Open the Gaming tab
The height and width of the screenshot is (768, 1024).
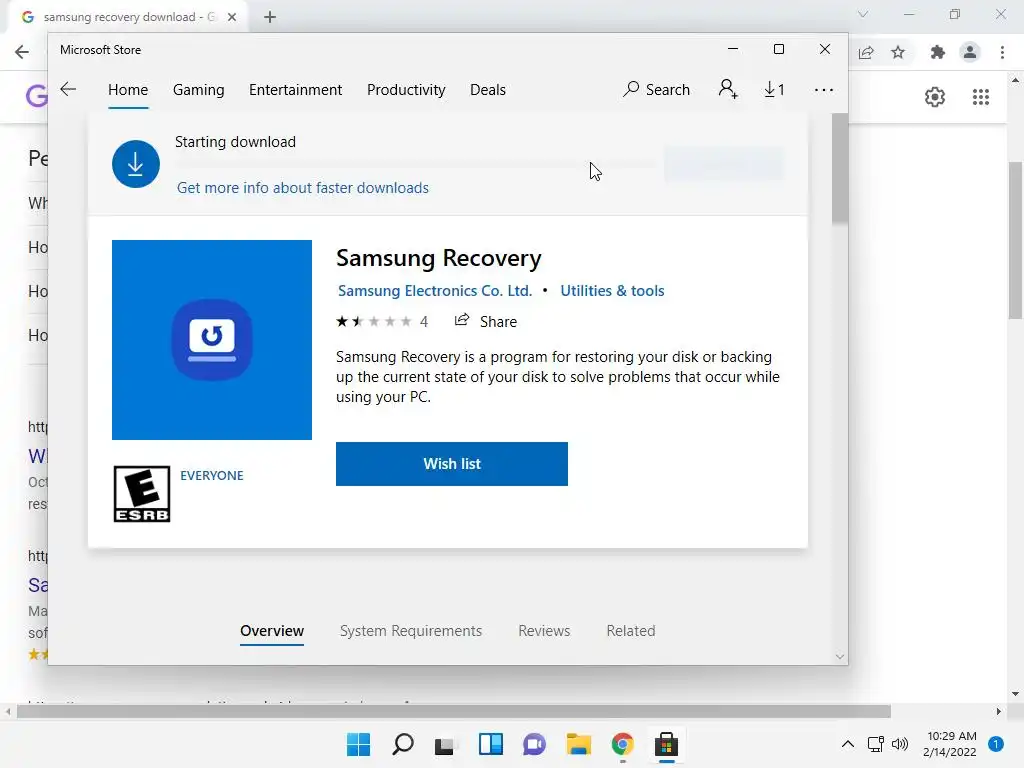[199, 89]
